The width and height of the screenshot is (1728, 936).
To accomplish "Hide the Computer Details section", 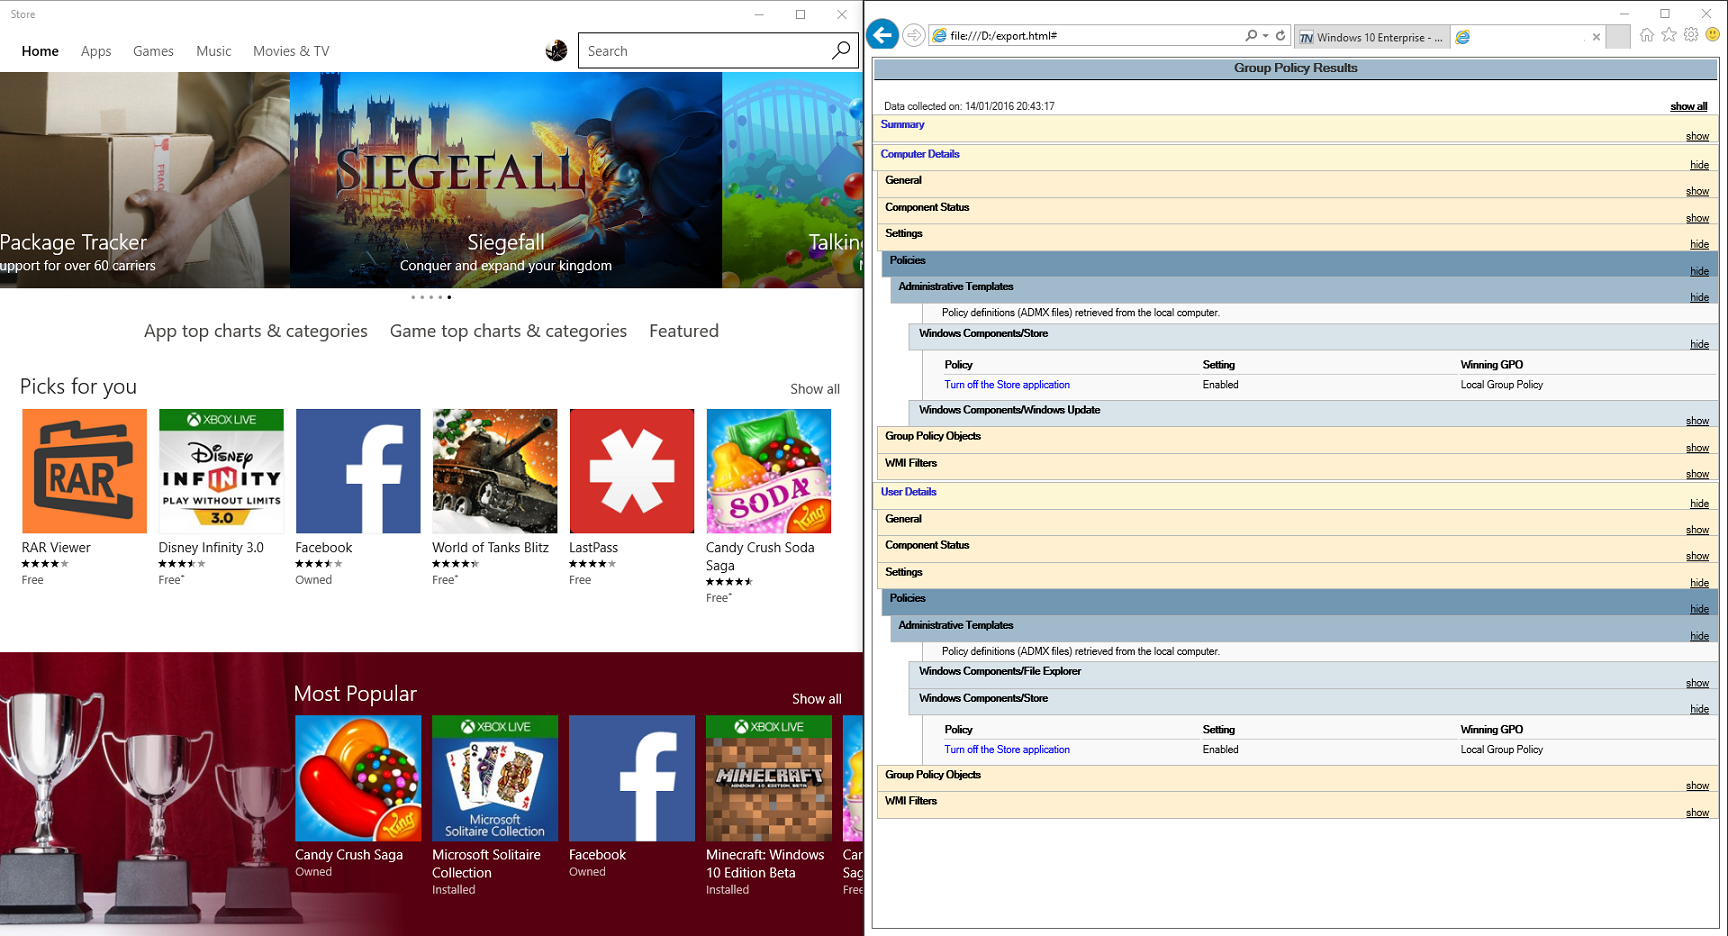I will click(1699, 165).
